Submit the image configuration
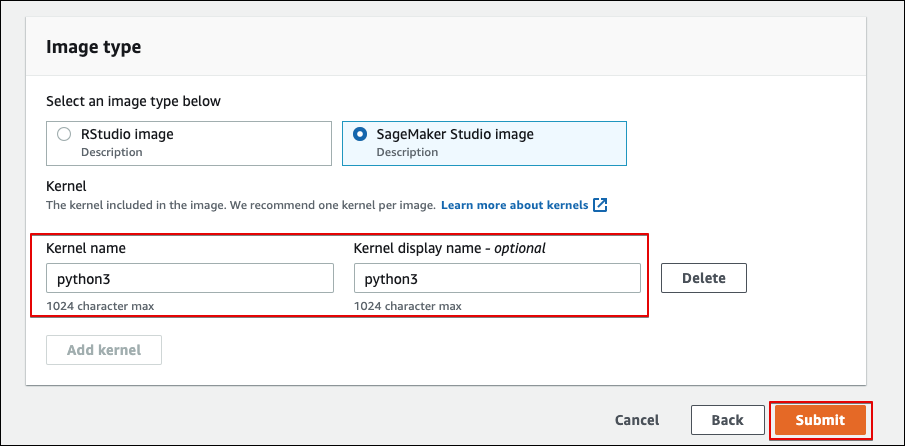The height and width of the screenshot is (446, 905). click(x=820, y=420)
